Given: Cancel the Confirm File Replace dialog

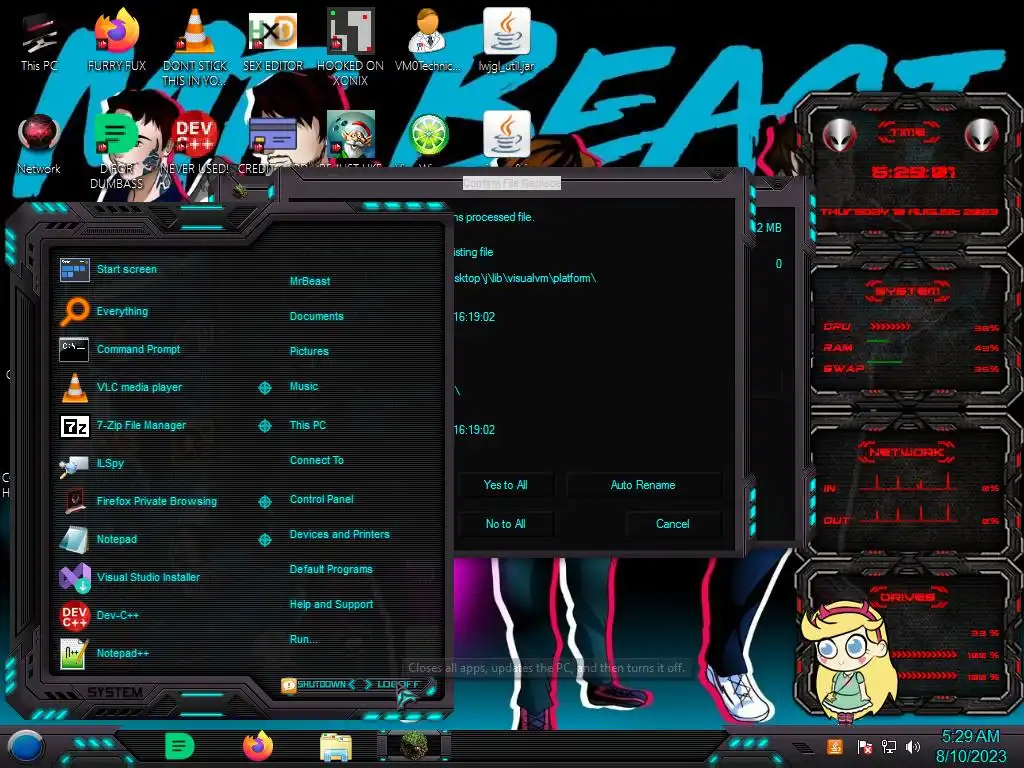Looking at the screenshot, I should (673, 524).
